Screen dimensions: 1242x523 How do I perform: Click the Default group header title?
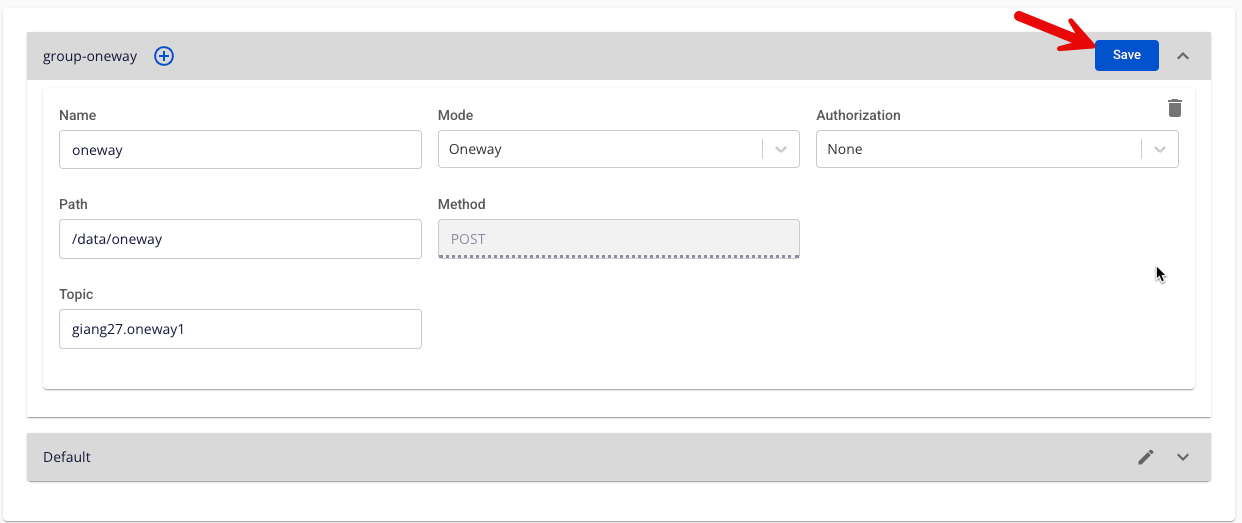pos(67,457)
